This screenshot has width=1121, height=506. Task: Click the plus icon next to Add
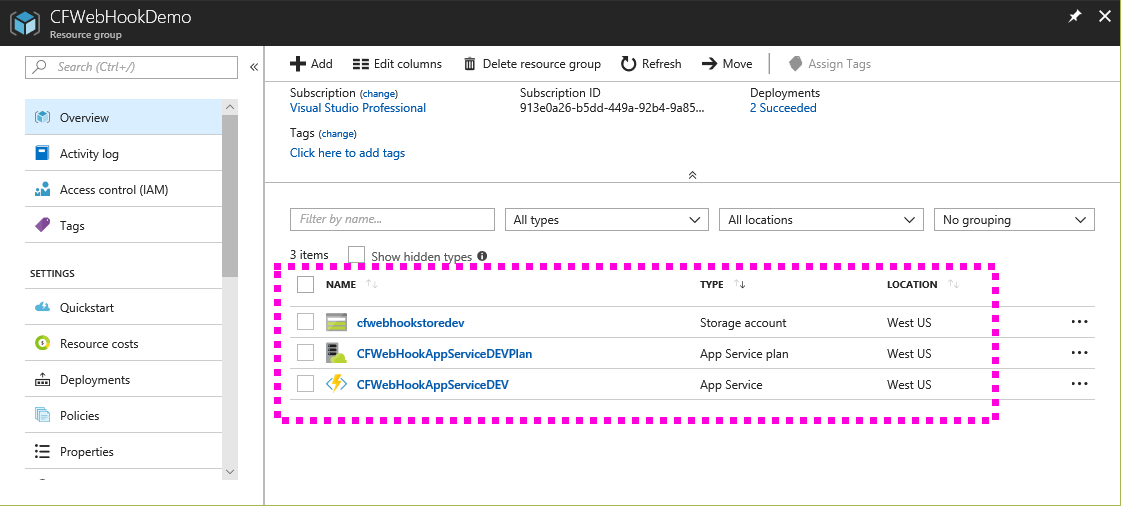pyautogui.click(x=298, y=64)
